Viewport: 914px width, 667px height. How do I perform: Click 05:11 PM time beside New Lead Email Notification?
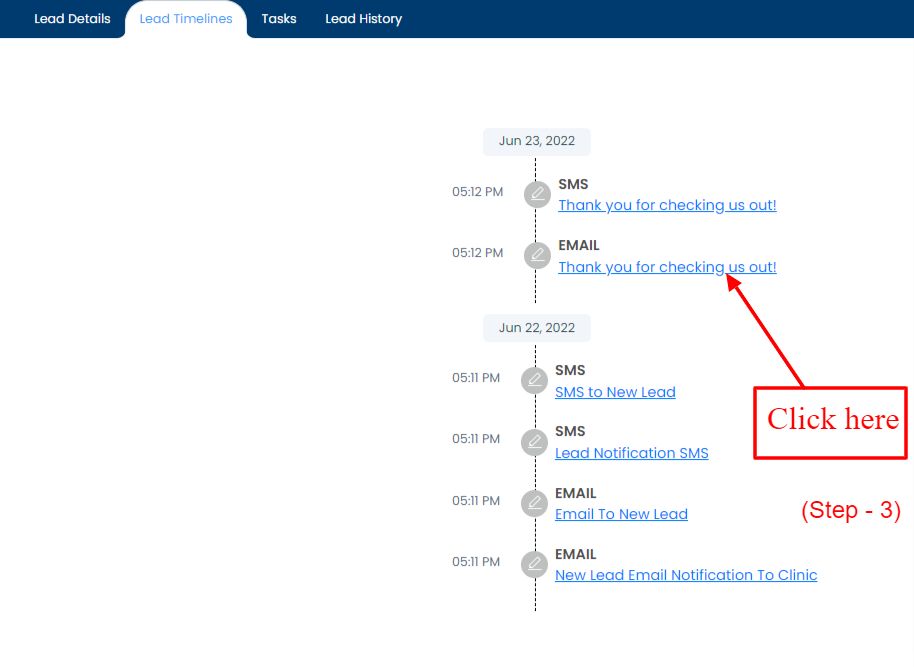[476, 561]
